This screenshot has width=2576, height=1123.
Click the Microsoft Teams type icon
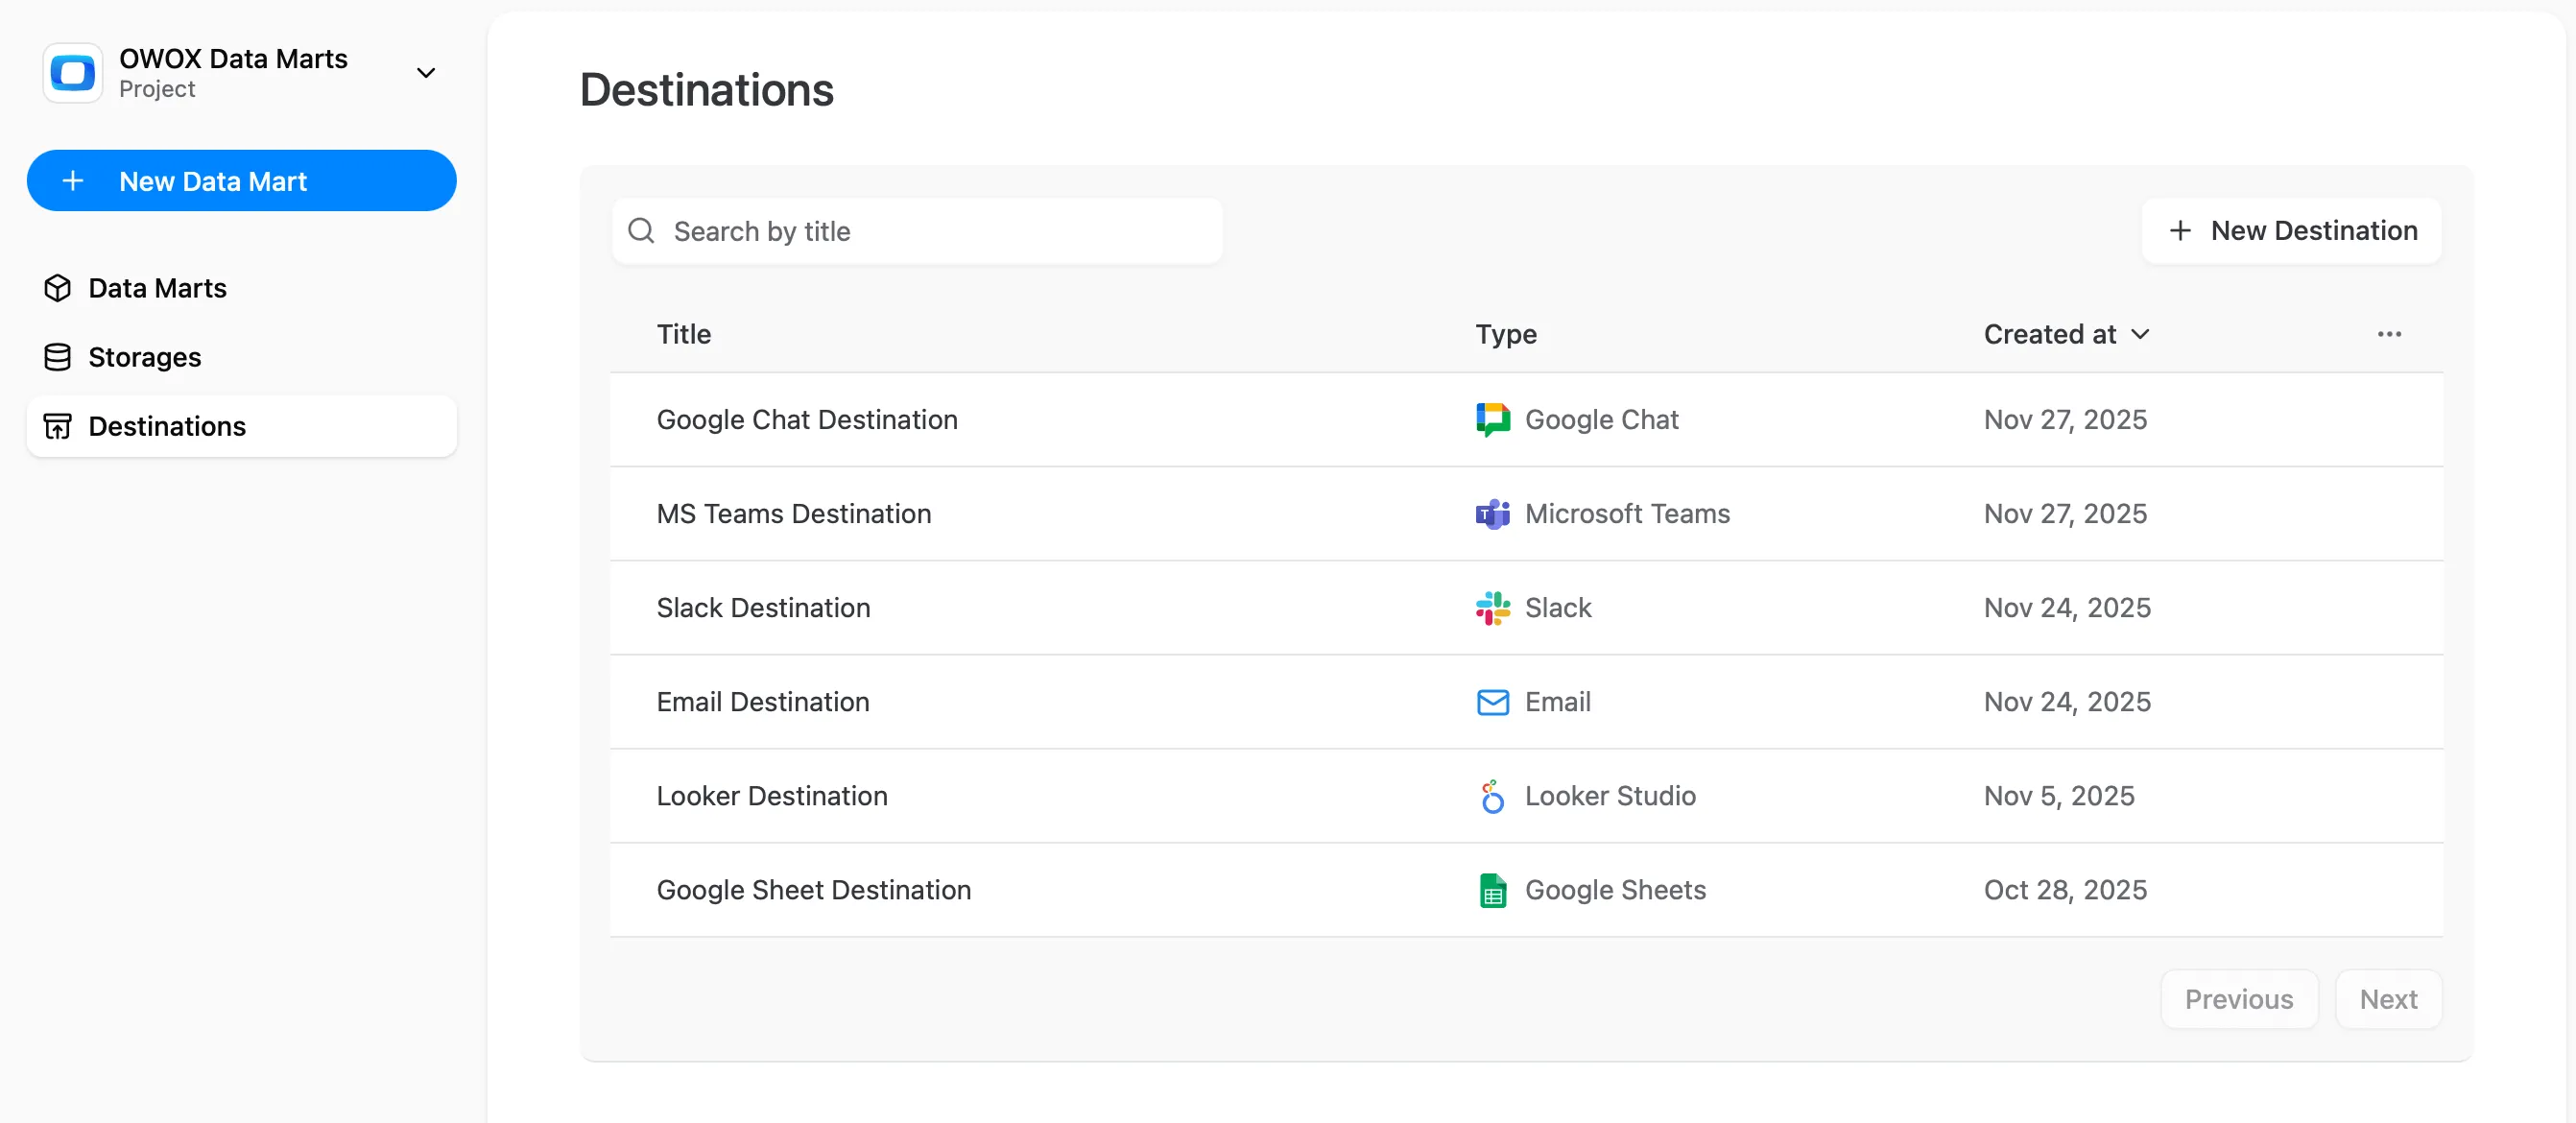point(1492,514)
